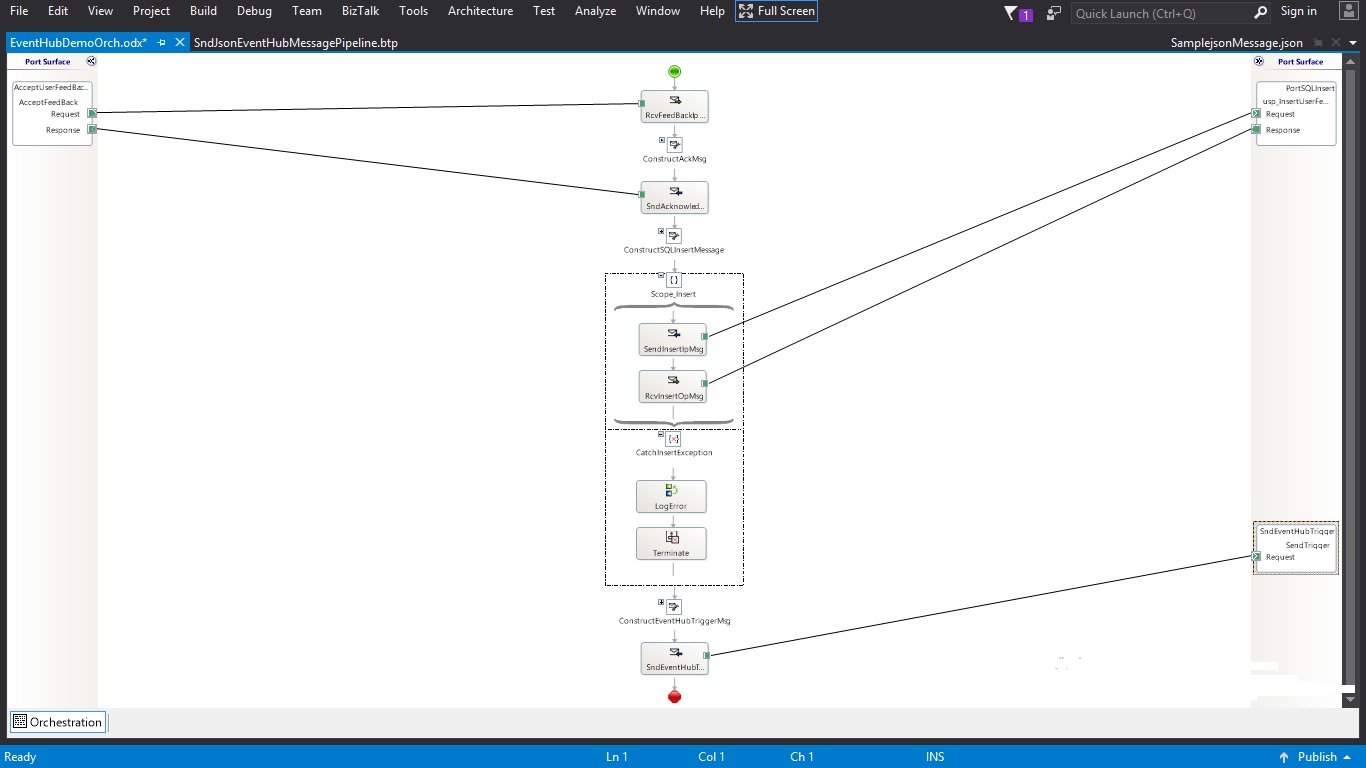1366x768 pixels.
Task: Select the SendTrigger operation label
Action: pos(1307,545)
